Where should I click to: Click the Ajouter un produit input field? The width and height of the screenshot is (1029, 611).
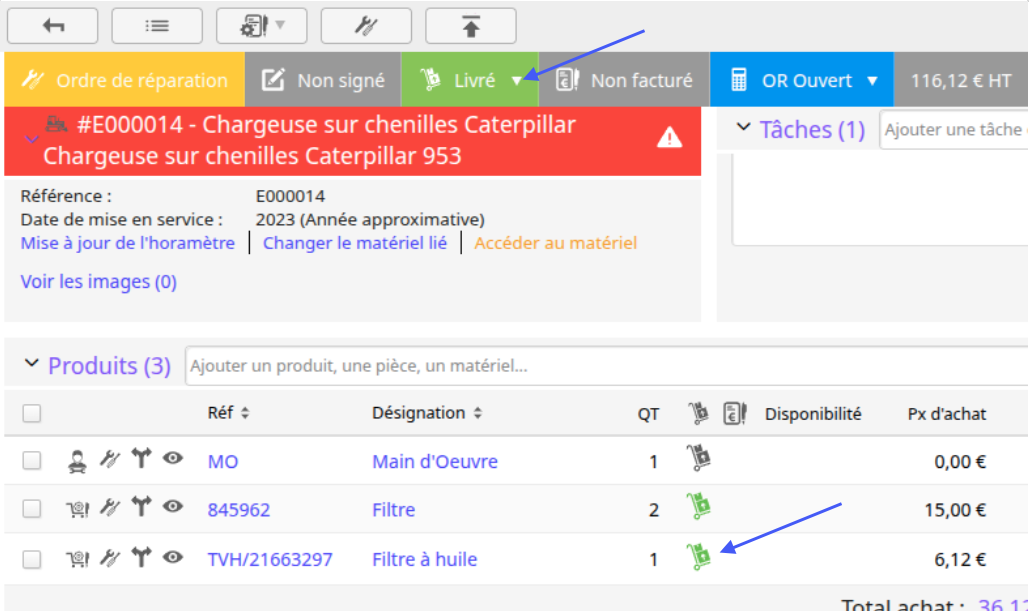click(x=606, y=366)
